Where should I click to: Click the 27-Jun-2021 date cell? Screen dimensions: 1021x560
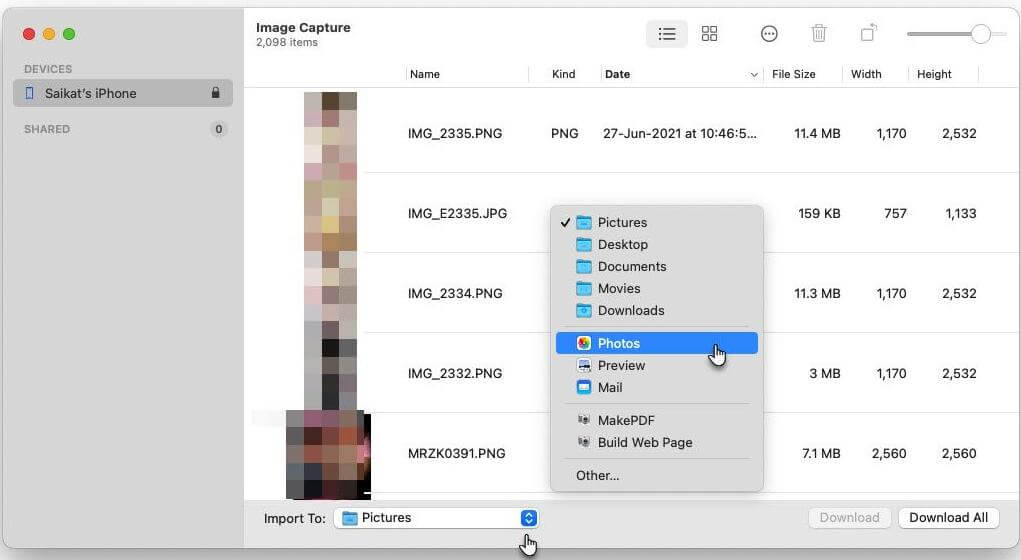click(x=679, y=133)
